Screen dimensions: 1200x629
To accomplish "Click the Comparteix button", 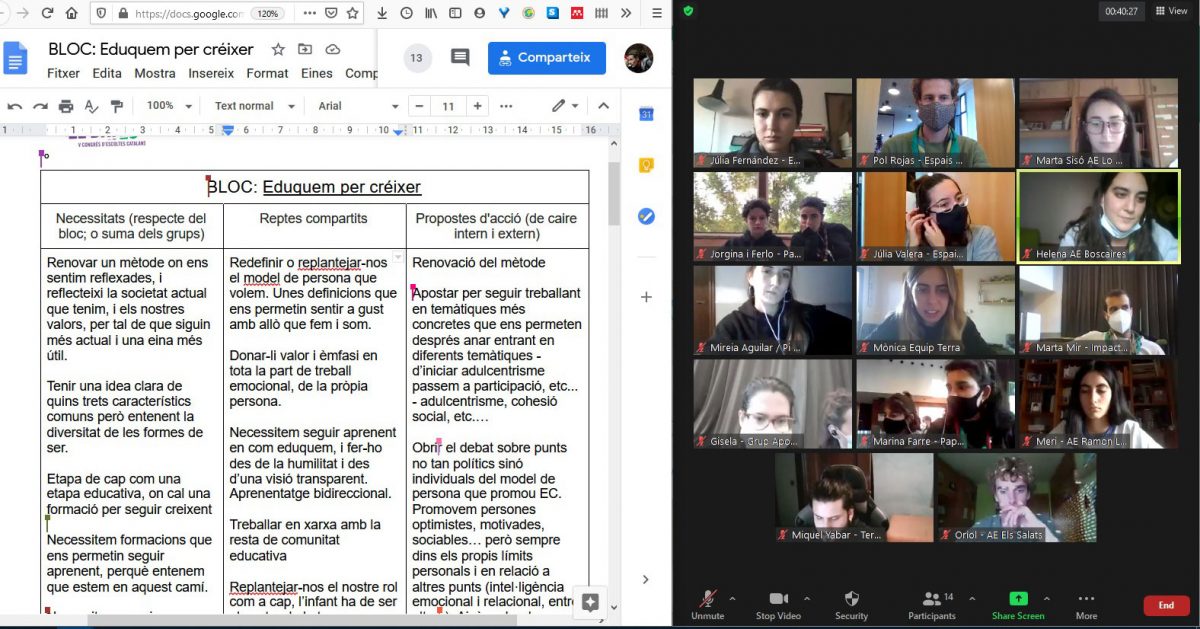I will [x=546, y=58].
